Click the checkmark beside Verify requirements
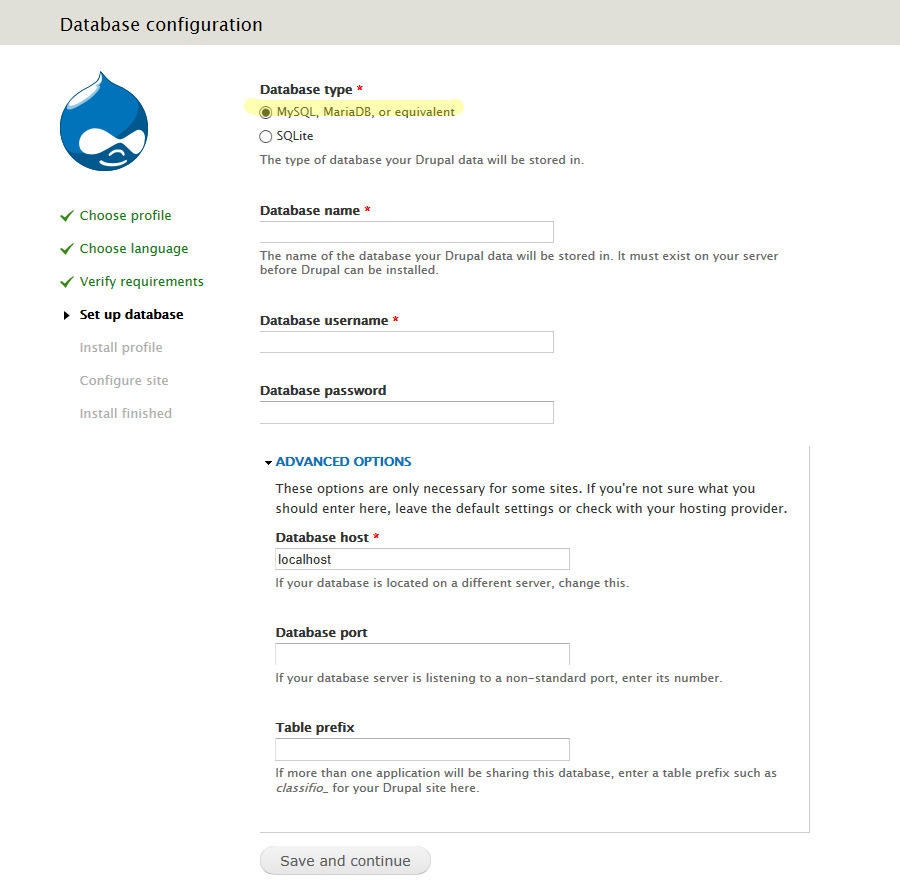This screenshot has width=900, height=896. click(67, 282)
